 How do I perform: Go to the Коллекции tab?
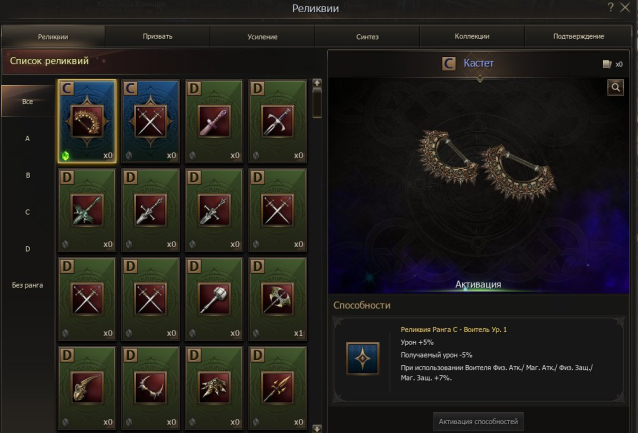[472, 36]
